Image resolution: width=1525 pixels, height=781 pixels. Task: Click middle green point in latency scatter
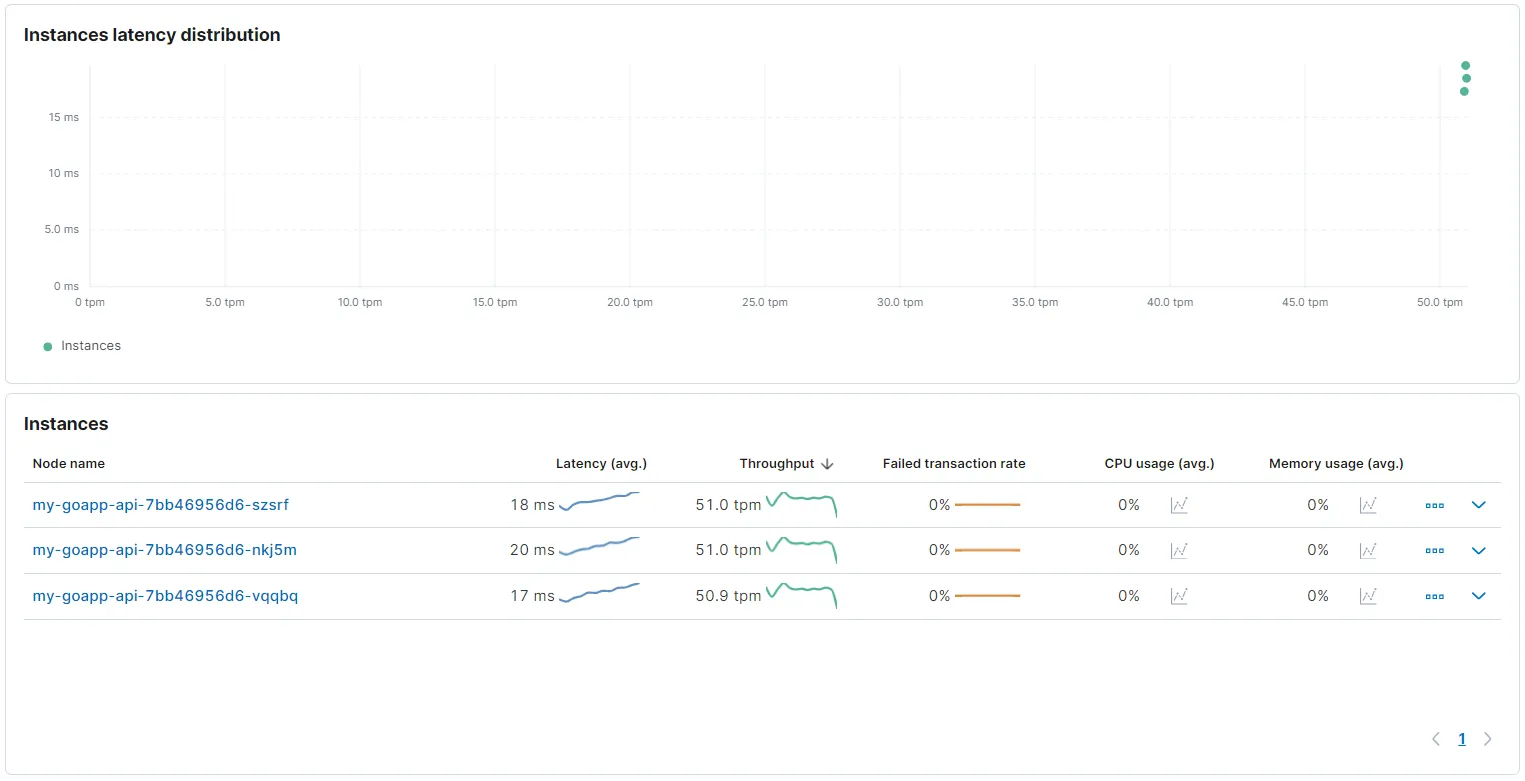tap(1467, 78)
